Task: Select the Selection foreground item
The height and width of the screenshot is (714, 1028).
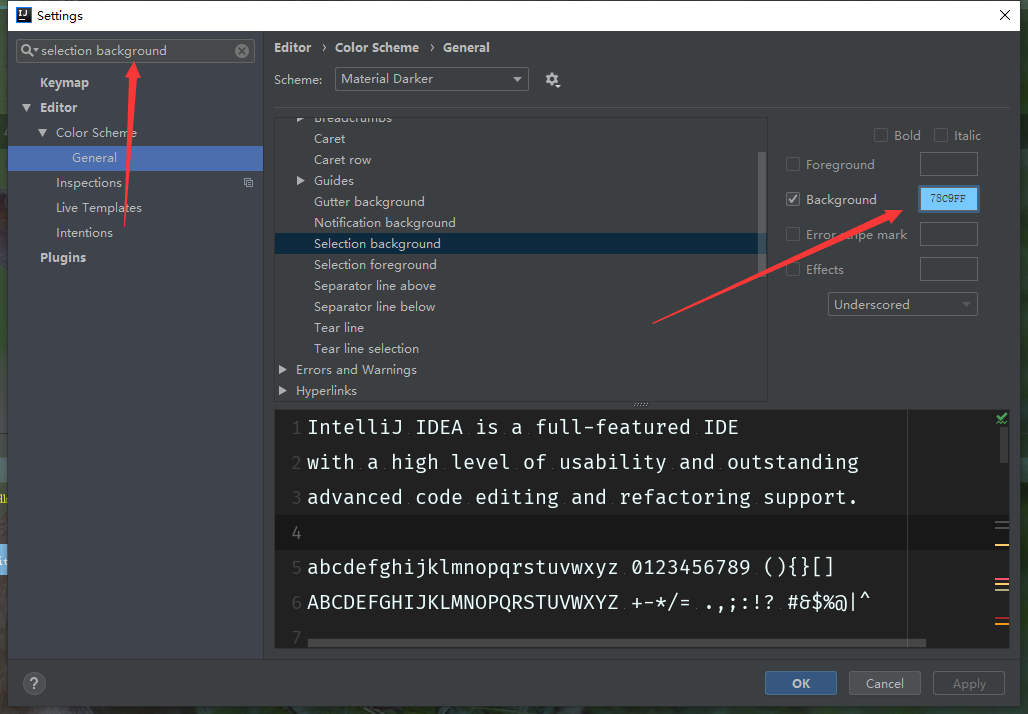Action: 375,265
